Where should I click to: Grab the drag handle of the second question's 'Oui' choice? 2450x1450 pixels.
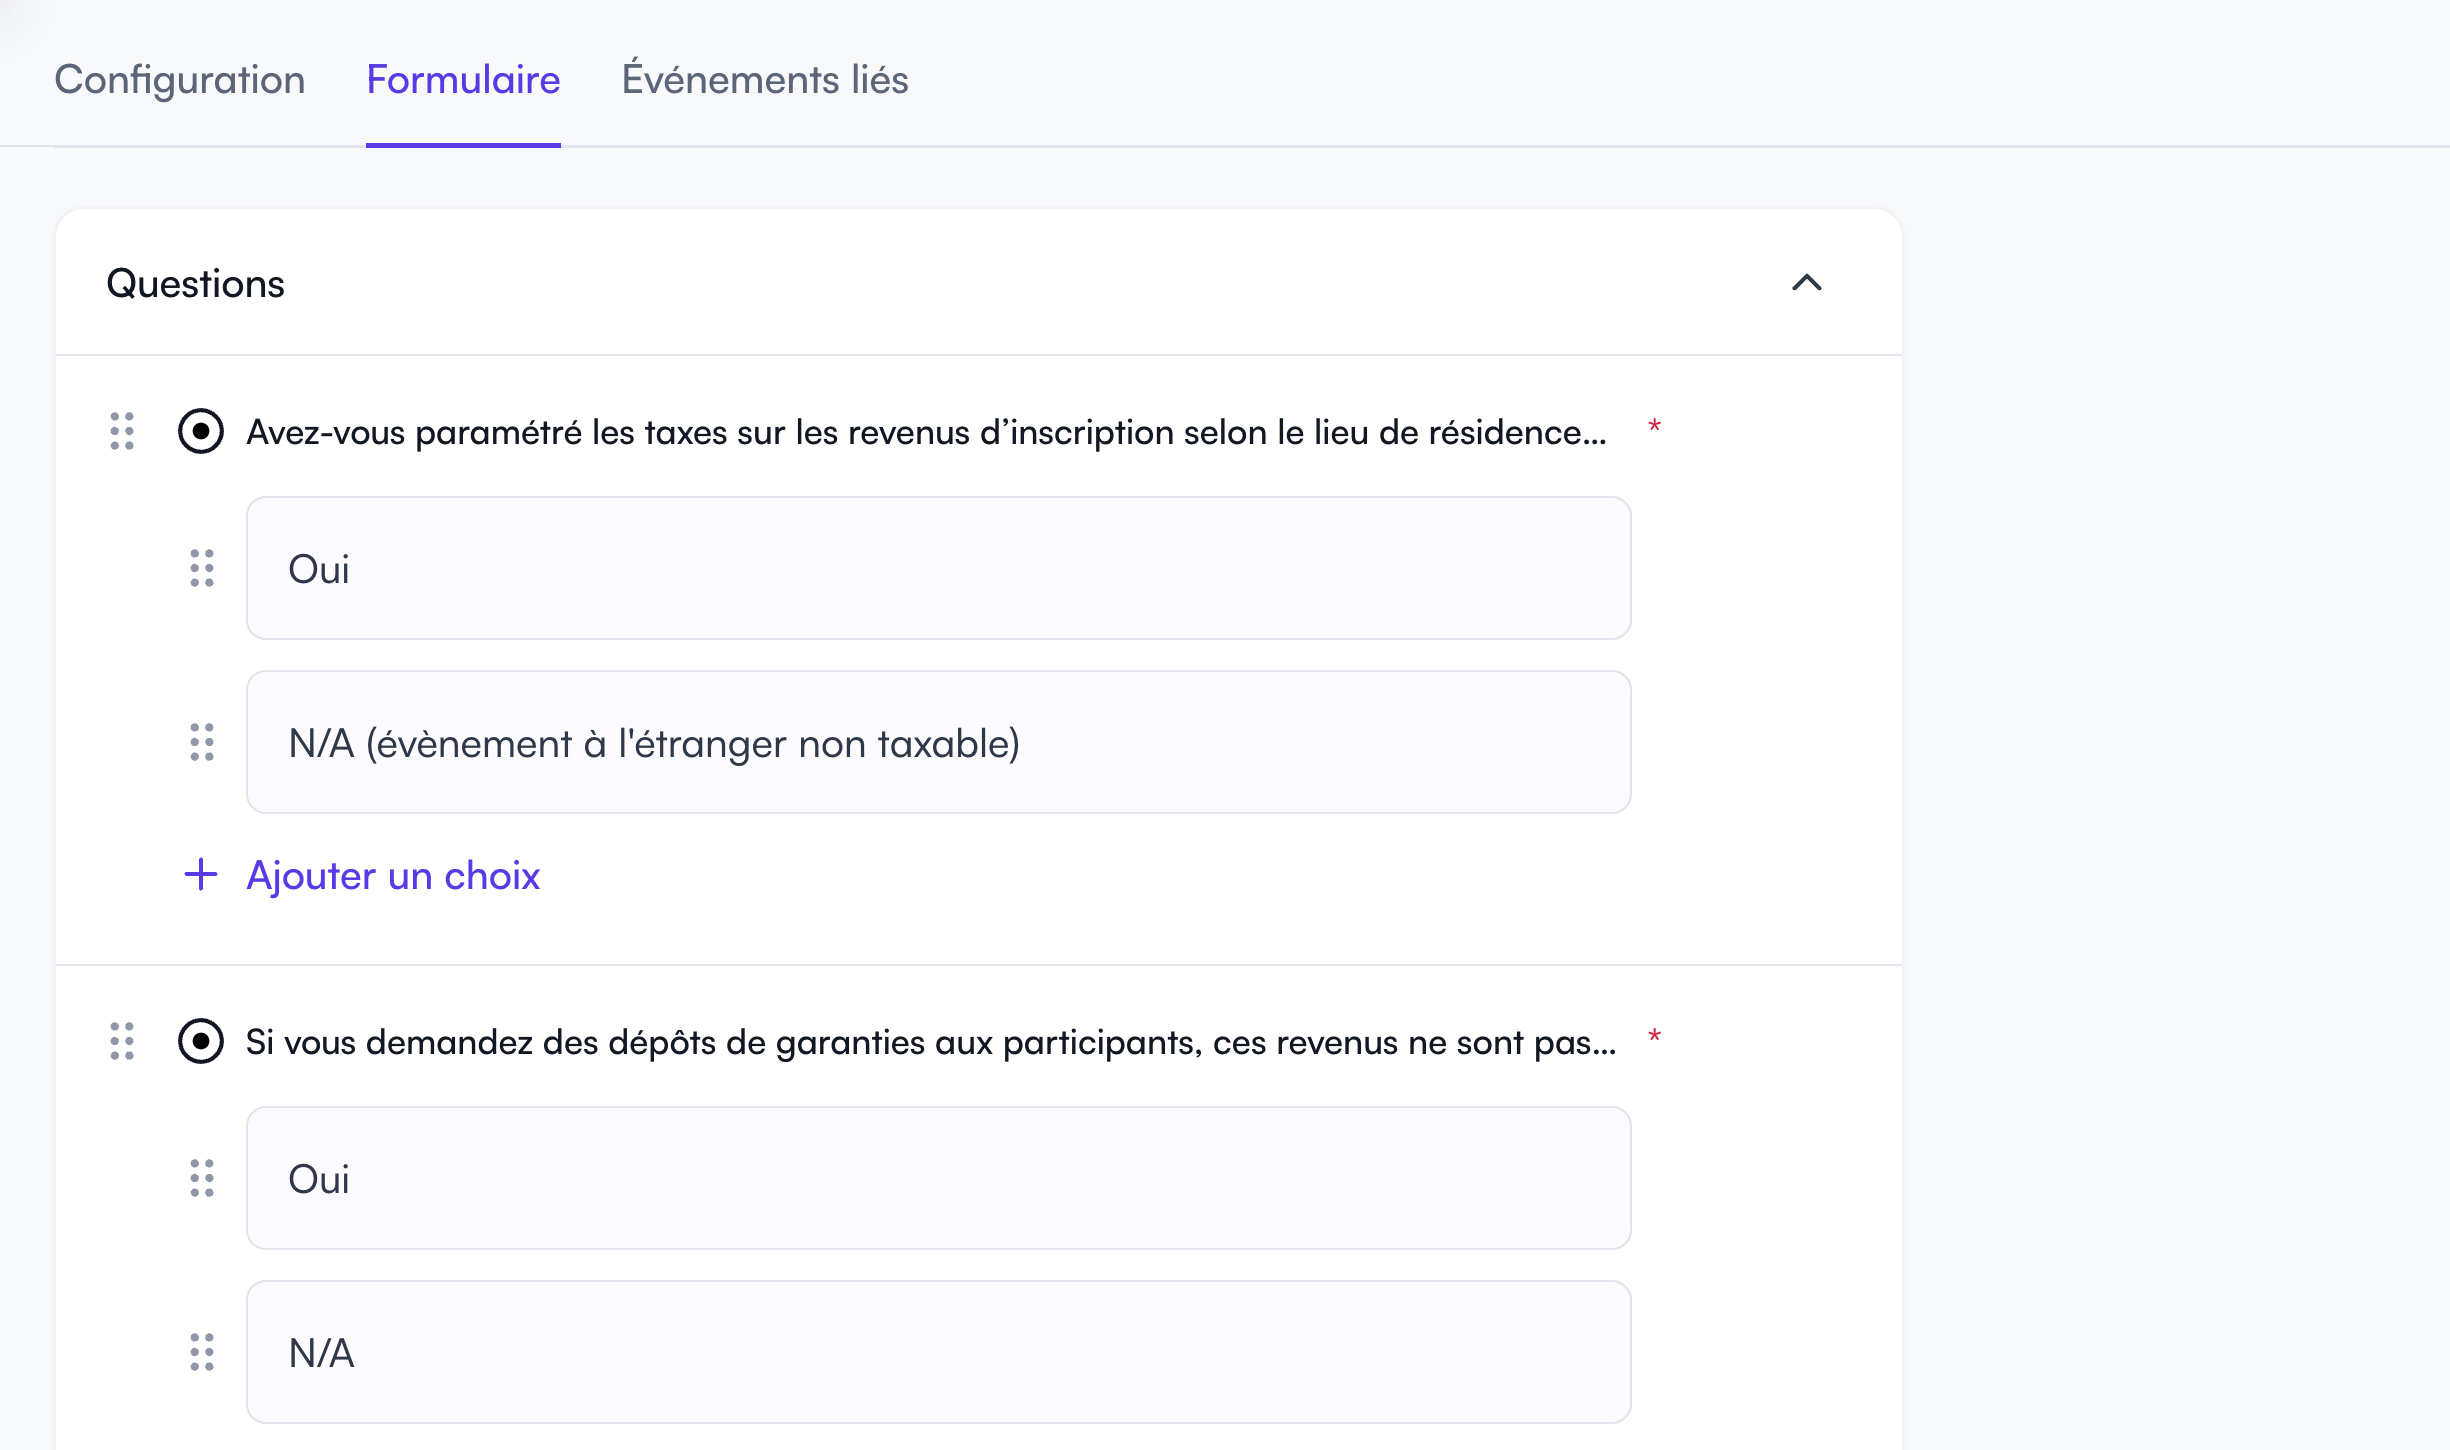click(x=200, y=1179)
